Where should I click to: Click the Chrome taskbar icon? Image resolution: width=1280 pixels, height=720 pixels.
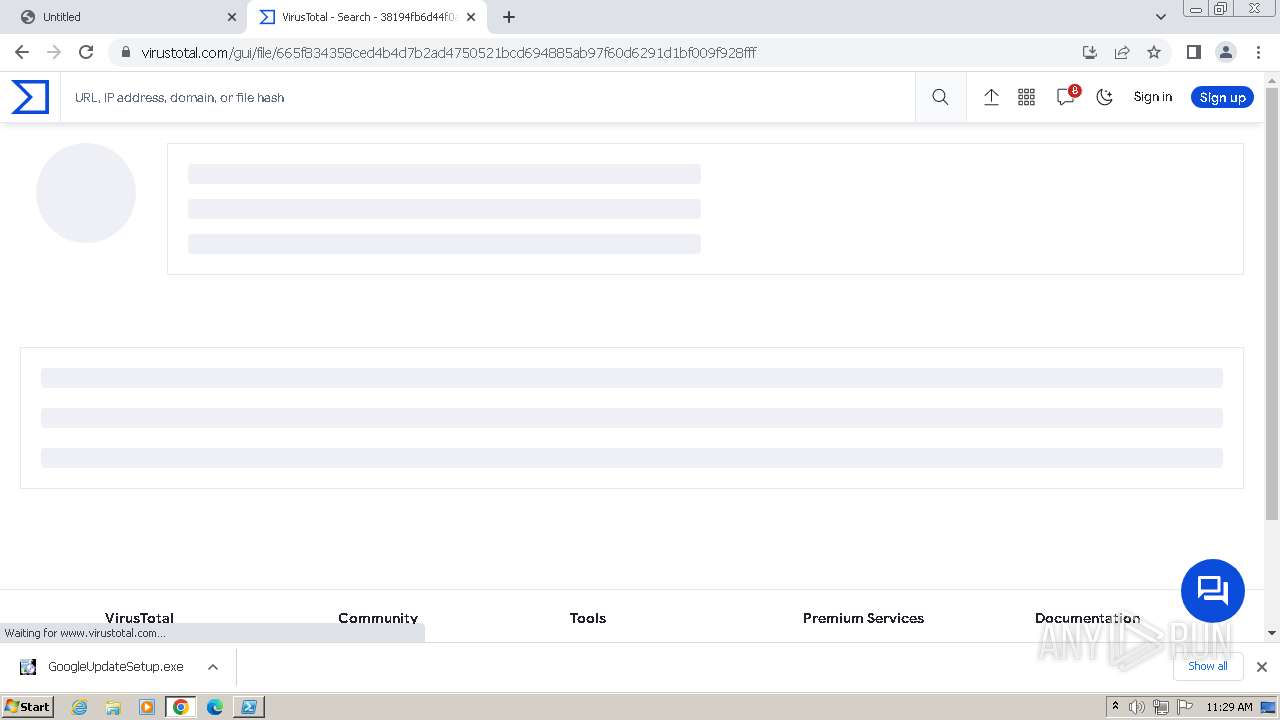click(181, 707)
